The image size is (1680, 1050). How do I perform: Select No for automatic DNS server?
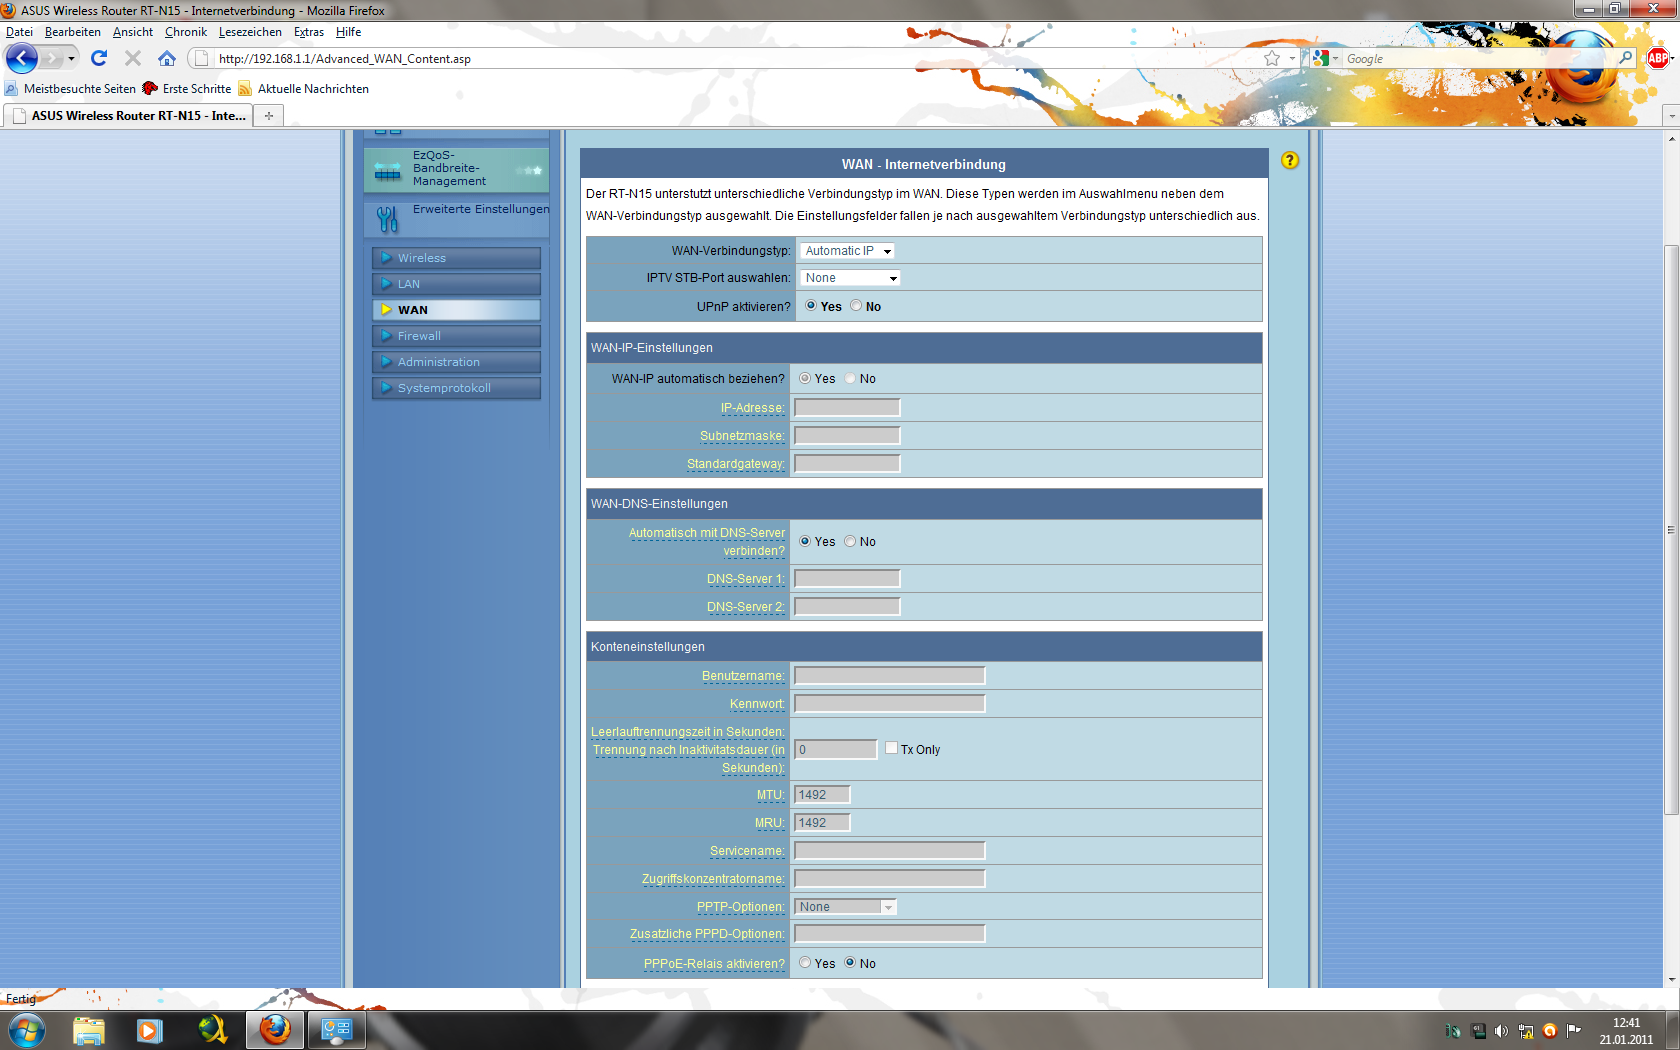pos(850,541)
